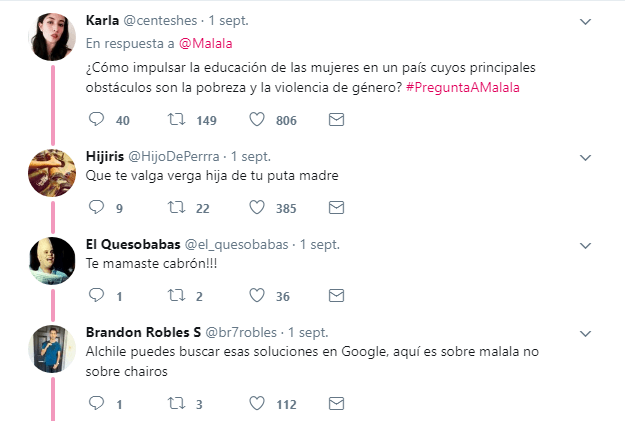Open the #PreguntaAMalala hashtag

463,88
